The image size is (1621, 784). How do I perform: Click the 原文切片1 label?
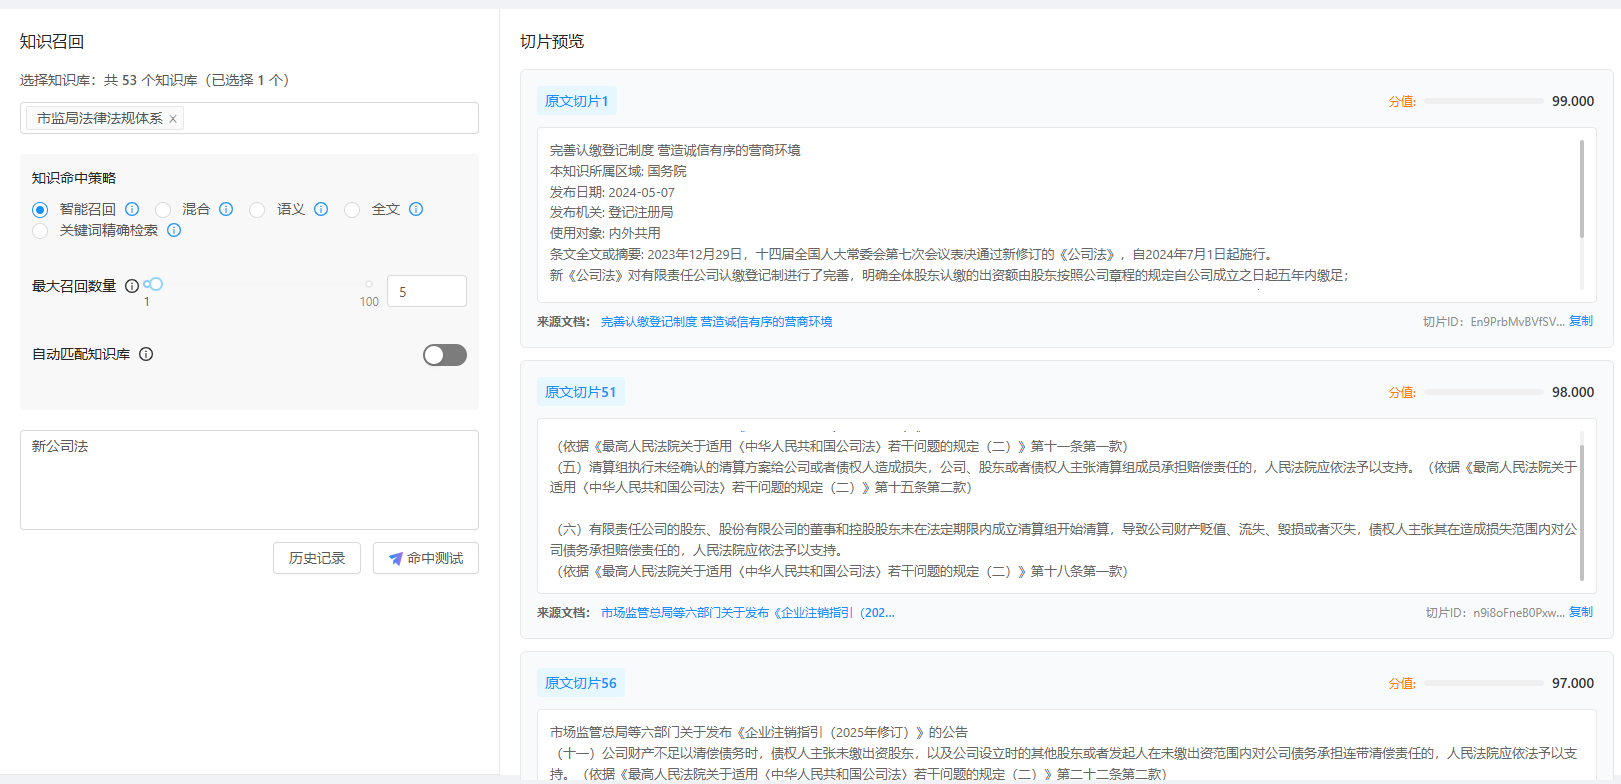(x=577, y=101)
